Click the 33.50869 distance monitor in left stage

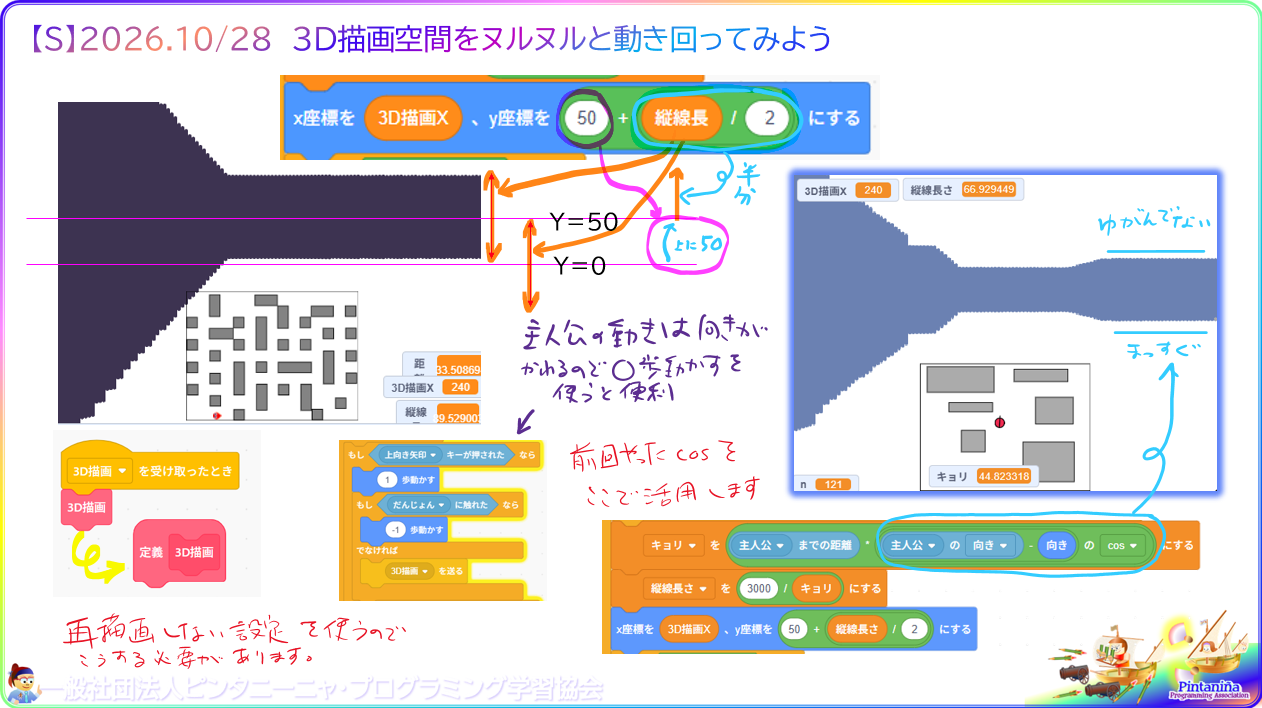(441, 364)
